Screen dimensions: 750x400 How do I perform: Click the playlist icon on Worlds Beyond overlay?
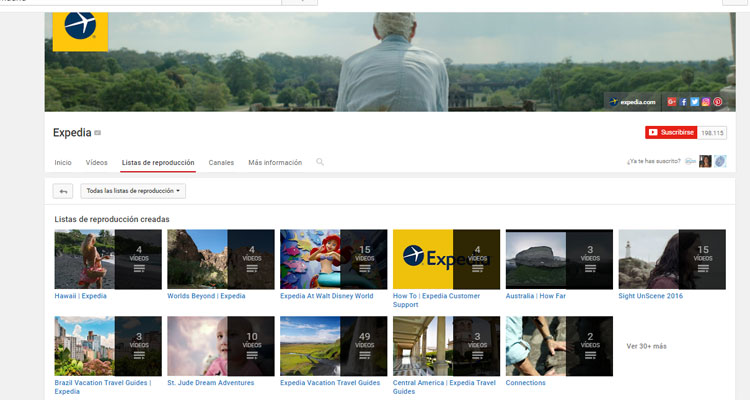(x=252, y=268)
